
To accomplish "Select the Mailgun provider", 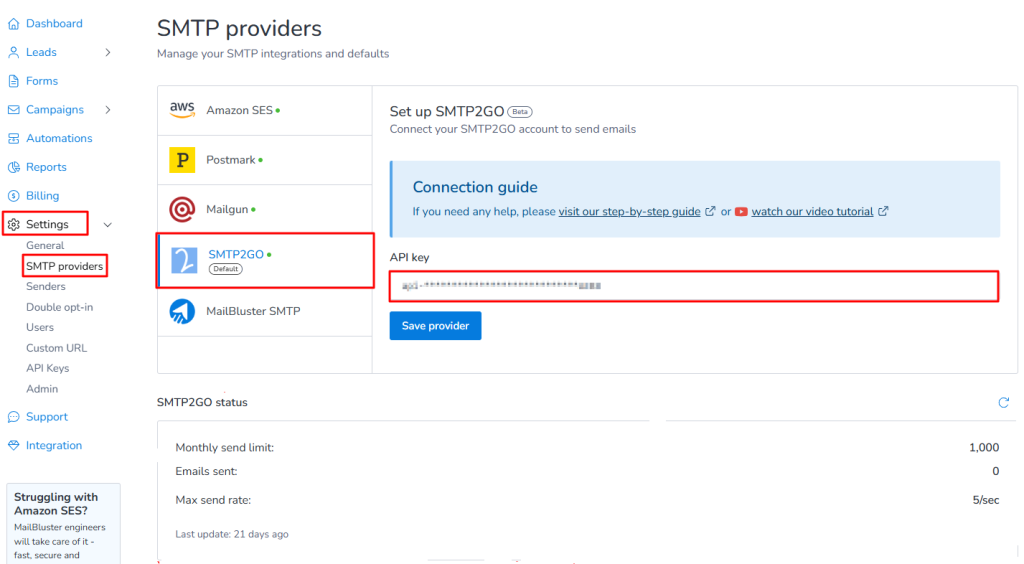I will 264,210.
